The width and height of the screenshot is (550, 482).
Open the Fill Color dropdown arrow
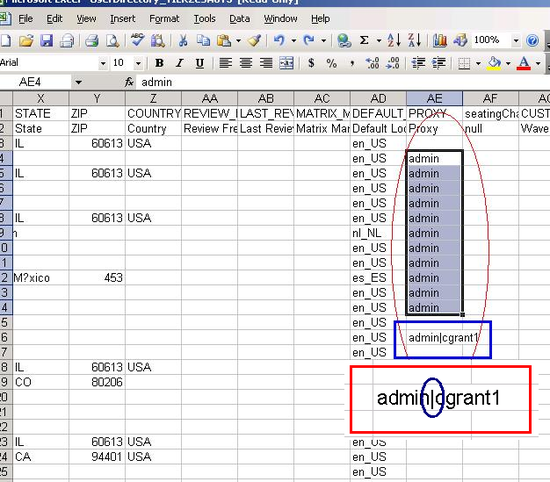coord(508,63)
